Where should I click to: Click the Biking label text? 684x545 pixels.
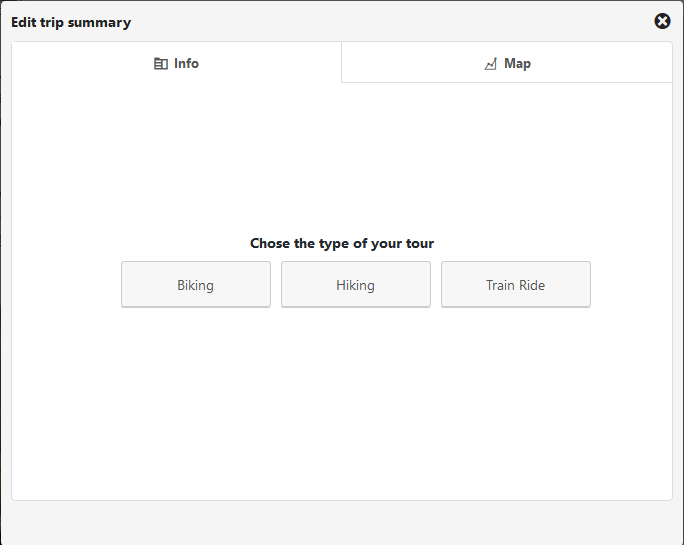point(195,285)
